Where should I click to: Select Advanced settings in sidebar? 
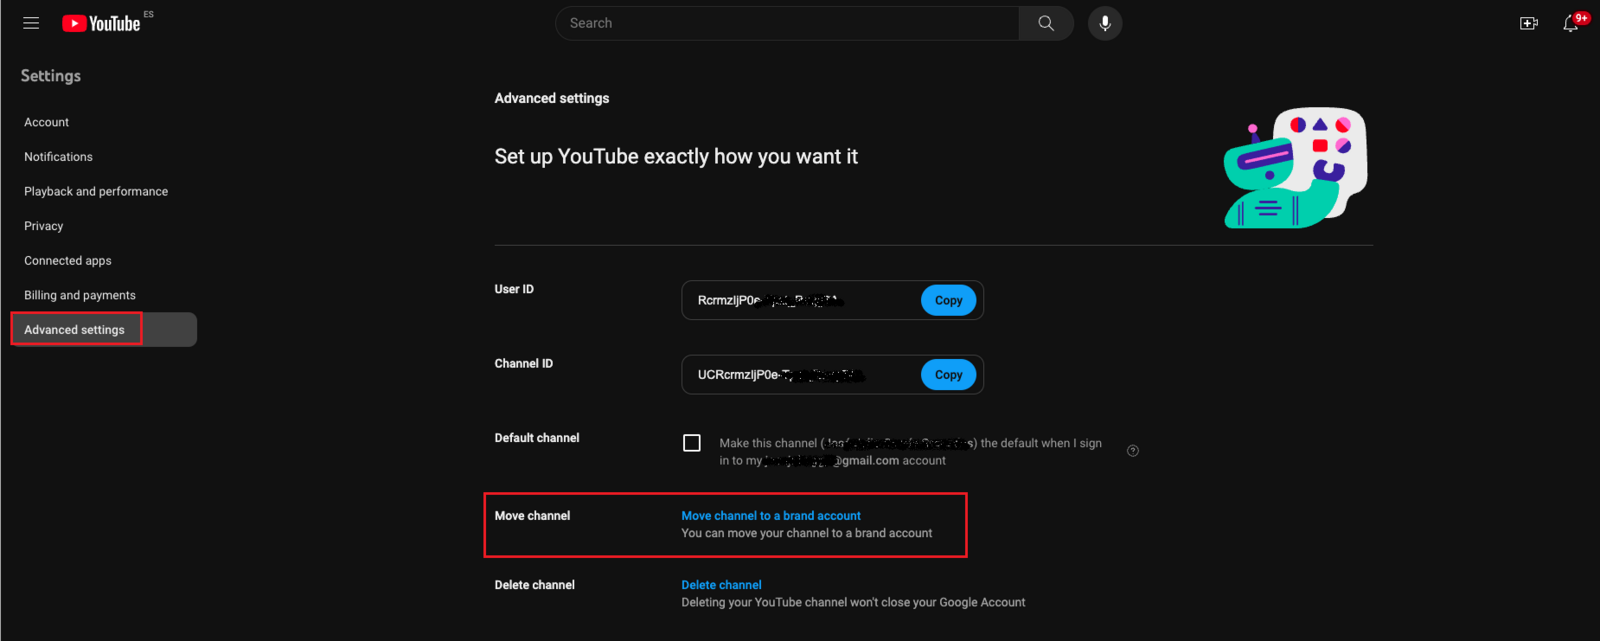(75, 330)
